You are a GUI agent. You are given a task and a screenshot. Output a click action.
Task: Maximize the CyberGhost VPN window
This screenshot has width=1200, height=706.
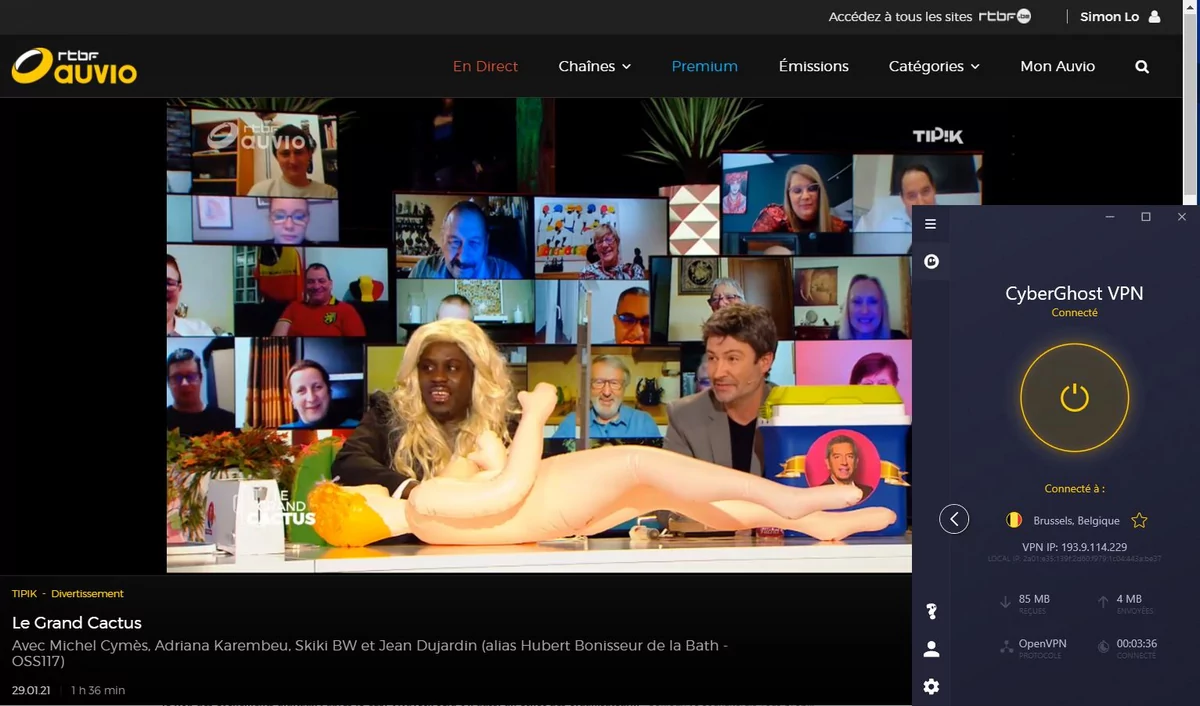tap(1145, 217)
